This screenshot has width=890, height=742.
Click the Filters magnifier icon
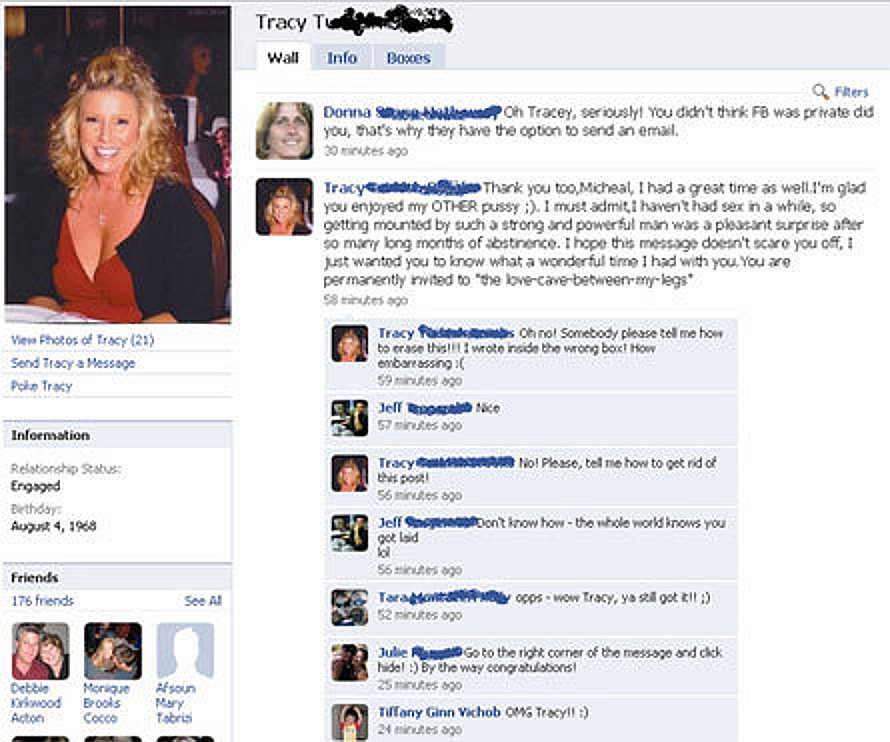click(820, 91)
